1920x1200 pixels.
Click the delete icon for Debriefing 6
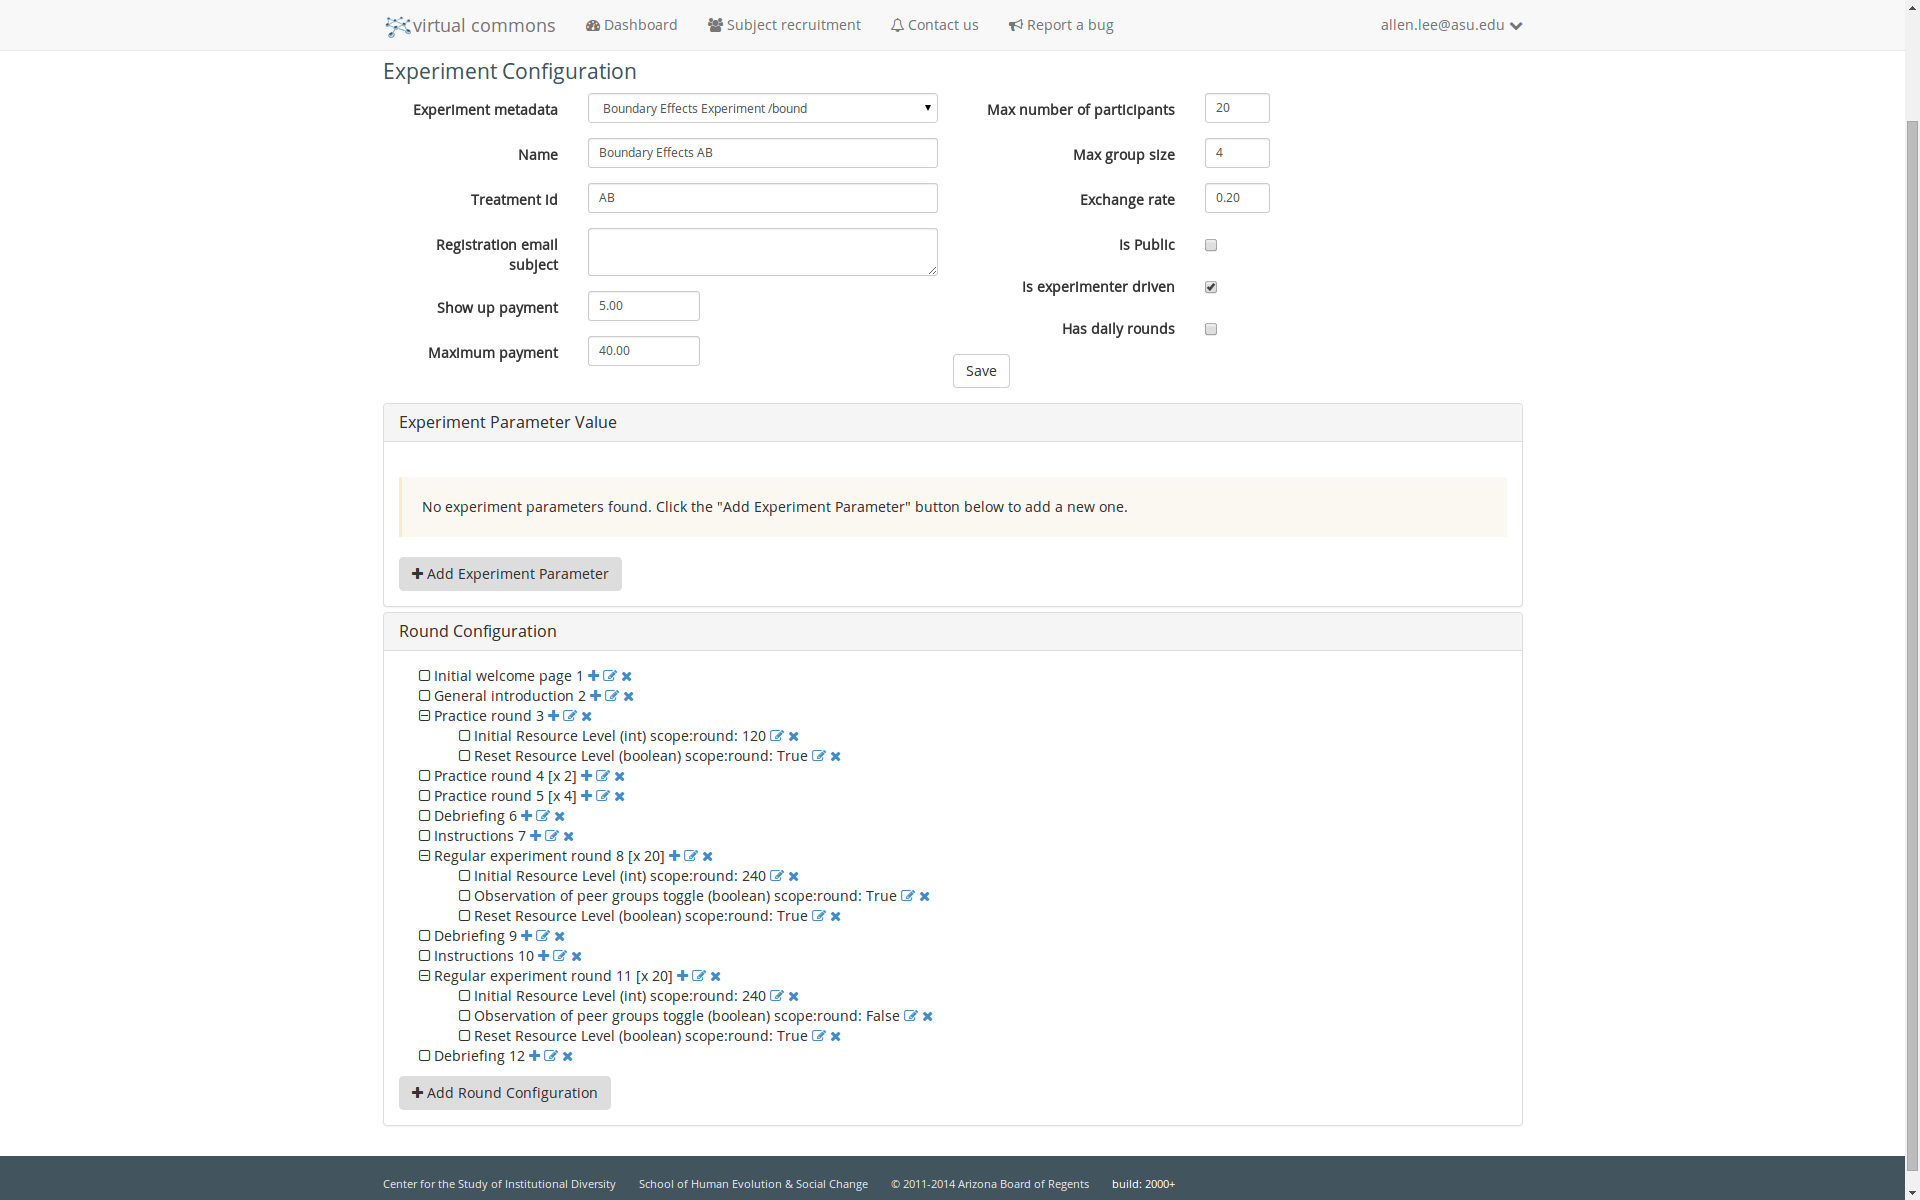pyautogui.click(x=560, y=816)
